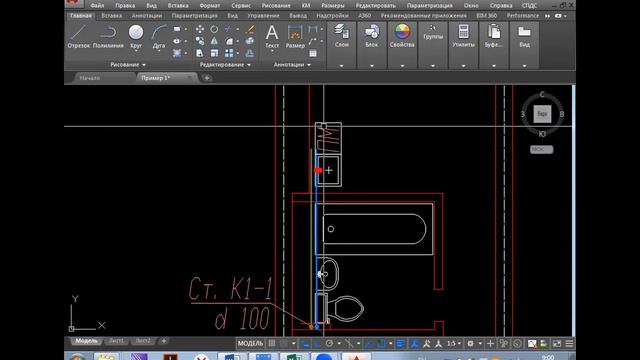Open the Размер dimension tool

pos(295,37)
